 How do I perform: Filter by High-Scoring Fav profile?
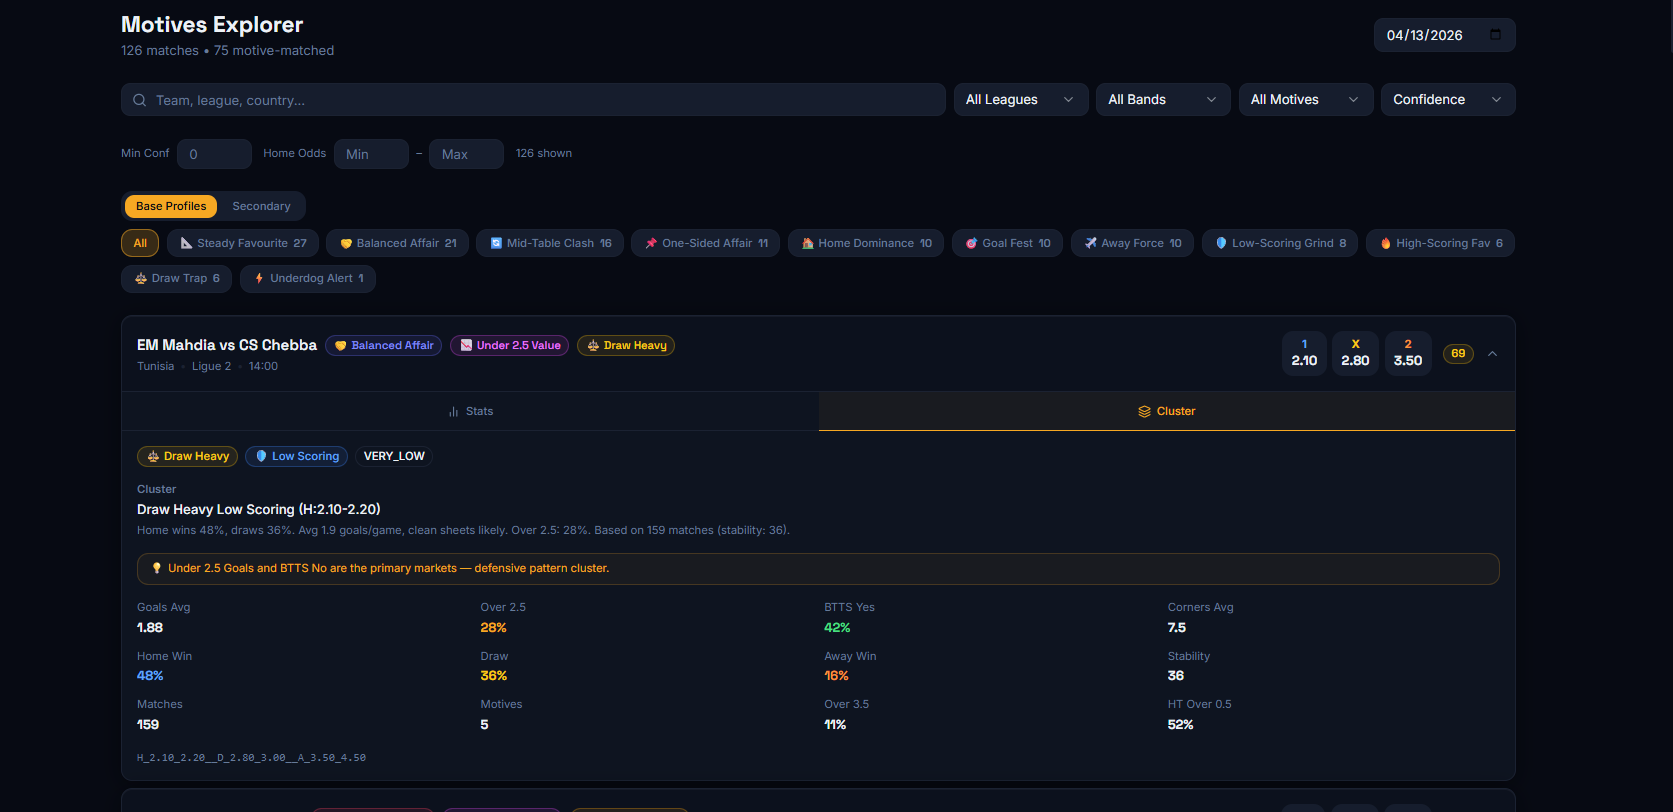(x=1440, y=243)
